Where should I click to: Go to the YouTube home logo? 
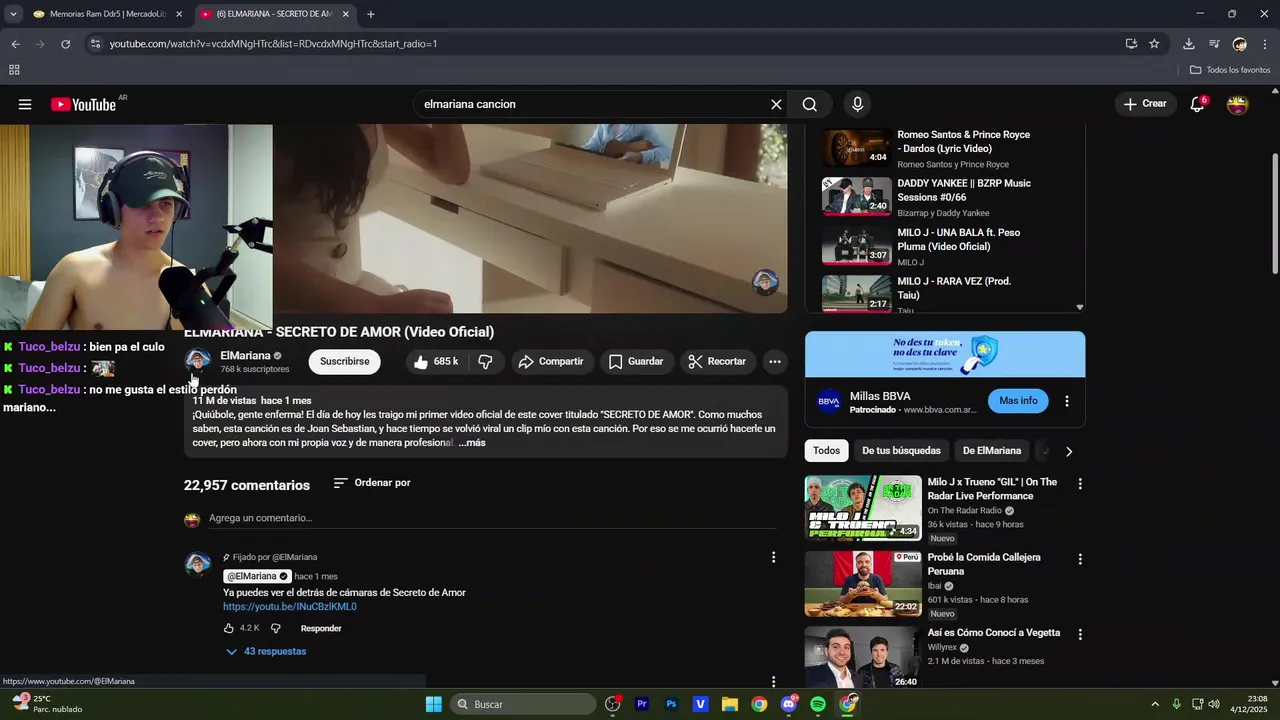click(84, 104)
